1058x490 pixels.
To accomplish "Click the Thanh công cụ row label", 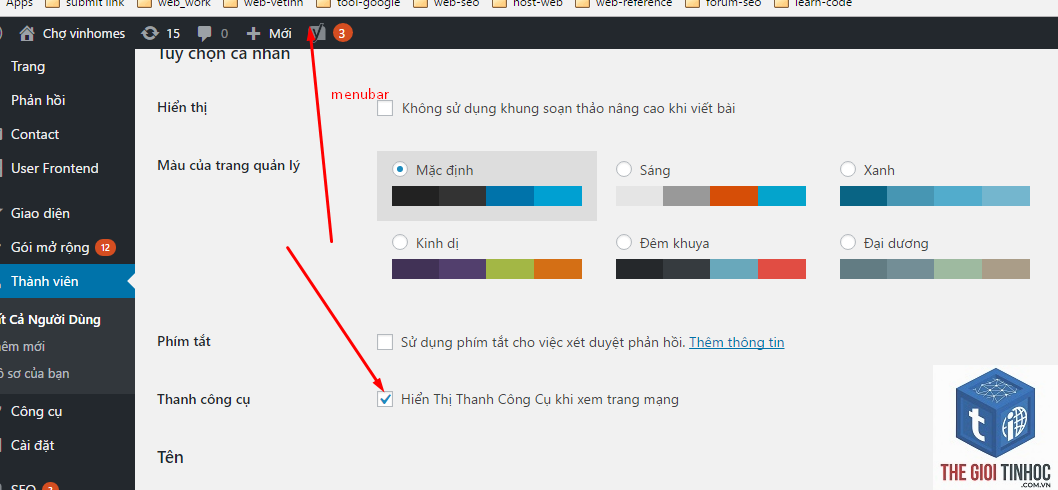I will click(203, 400).
